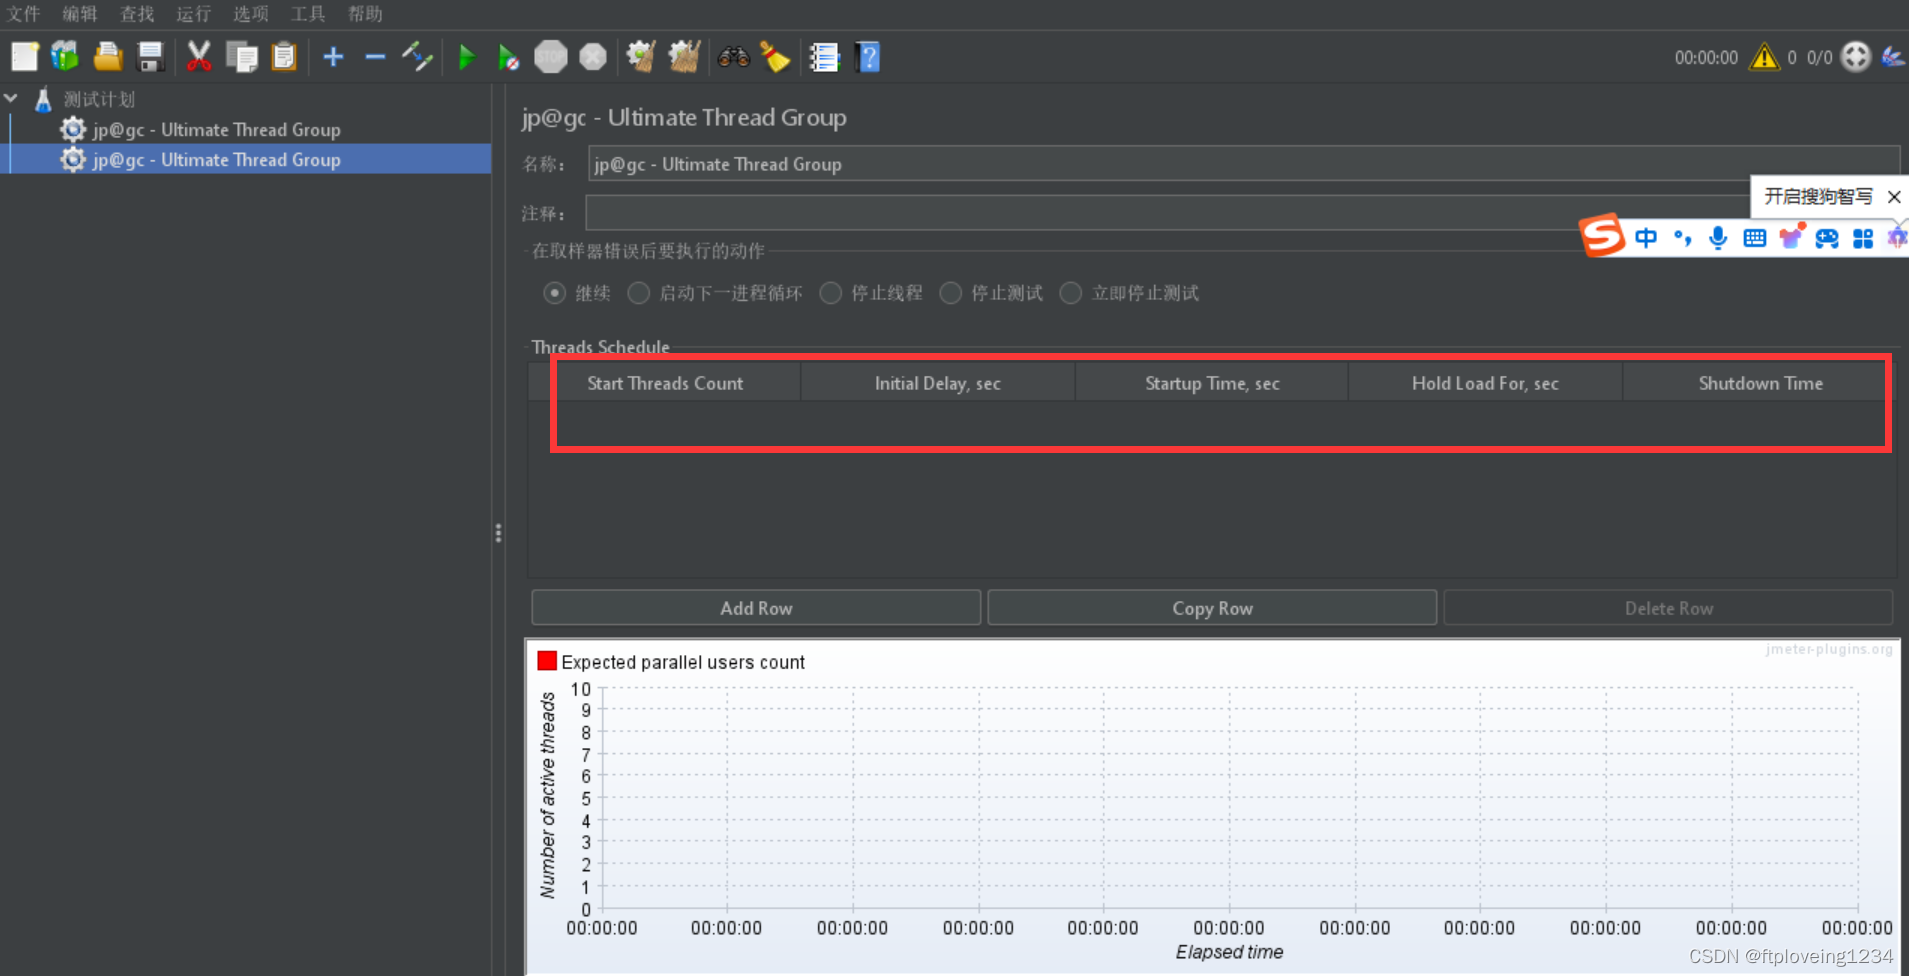The width and height of the screenshot is (1909, 976).
Task: Click Start no pauses icon
Action: (508, 57)
